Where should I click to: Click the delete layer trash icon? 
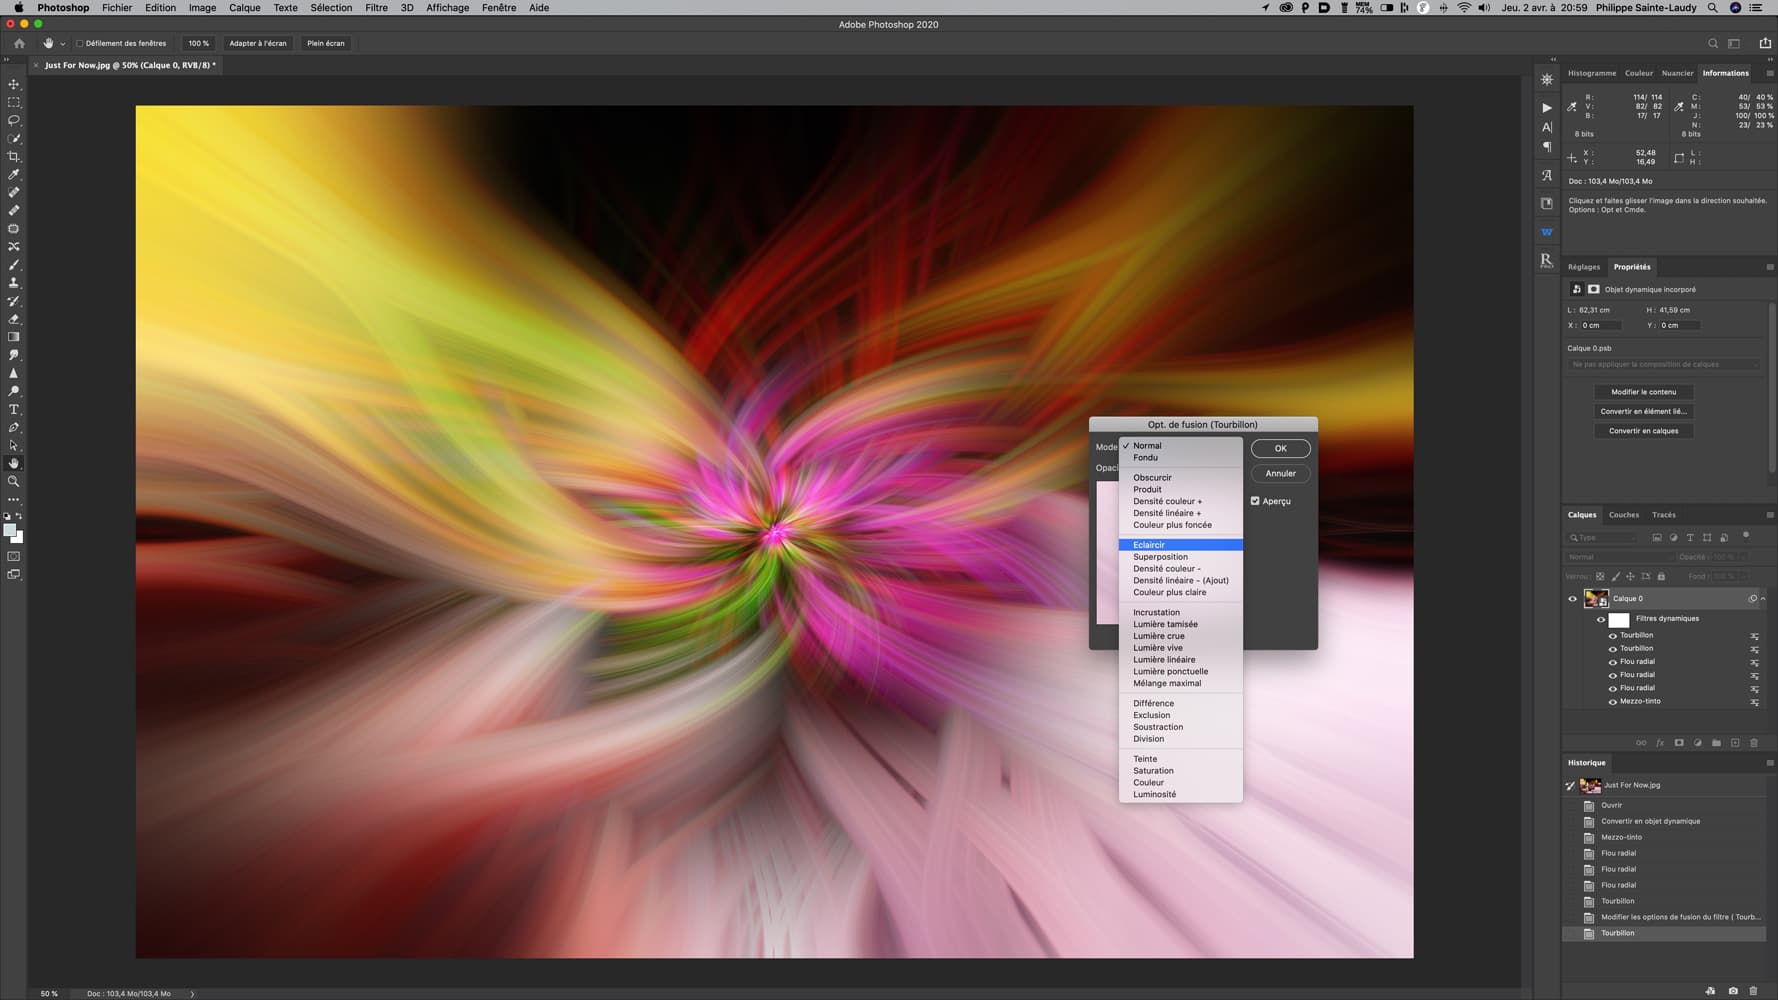tap(1753, 743)
